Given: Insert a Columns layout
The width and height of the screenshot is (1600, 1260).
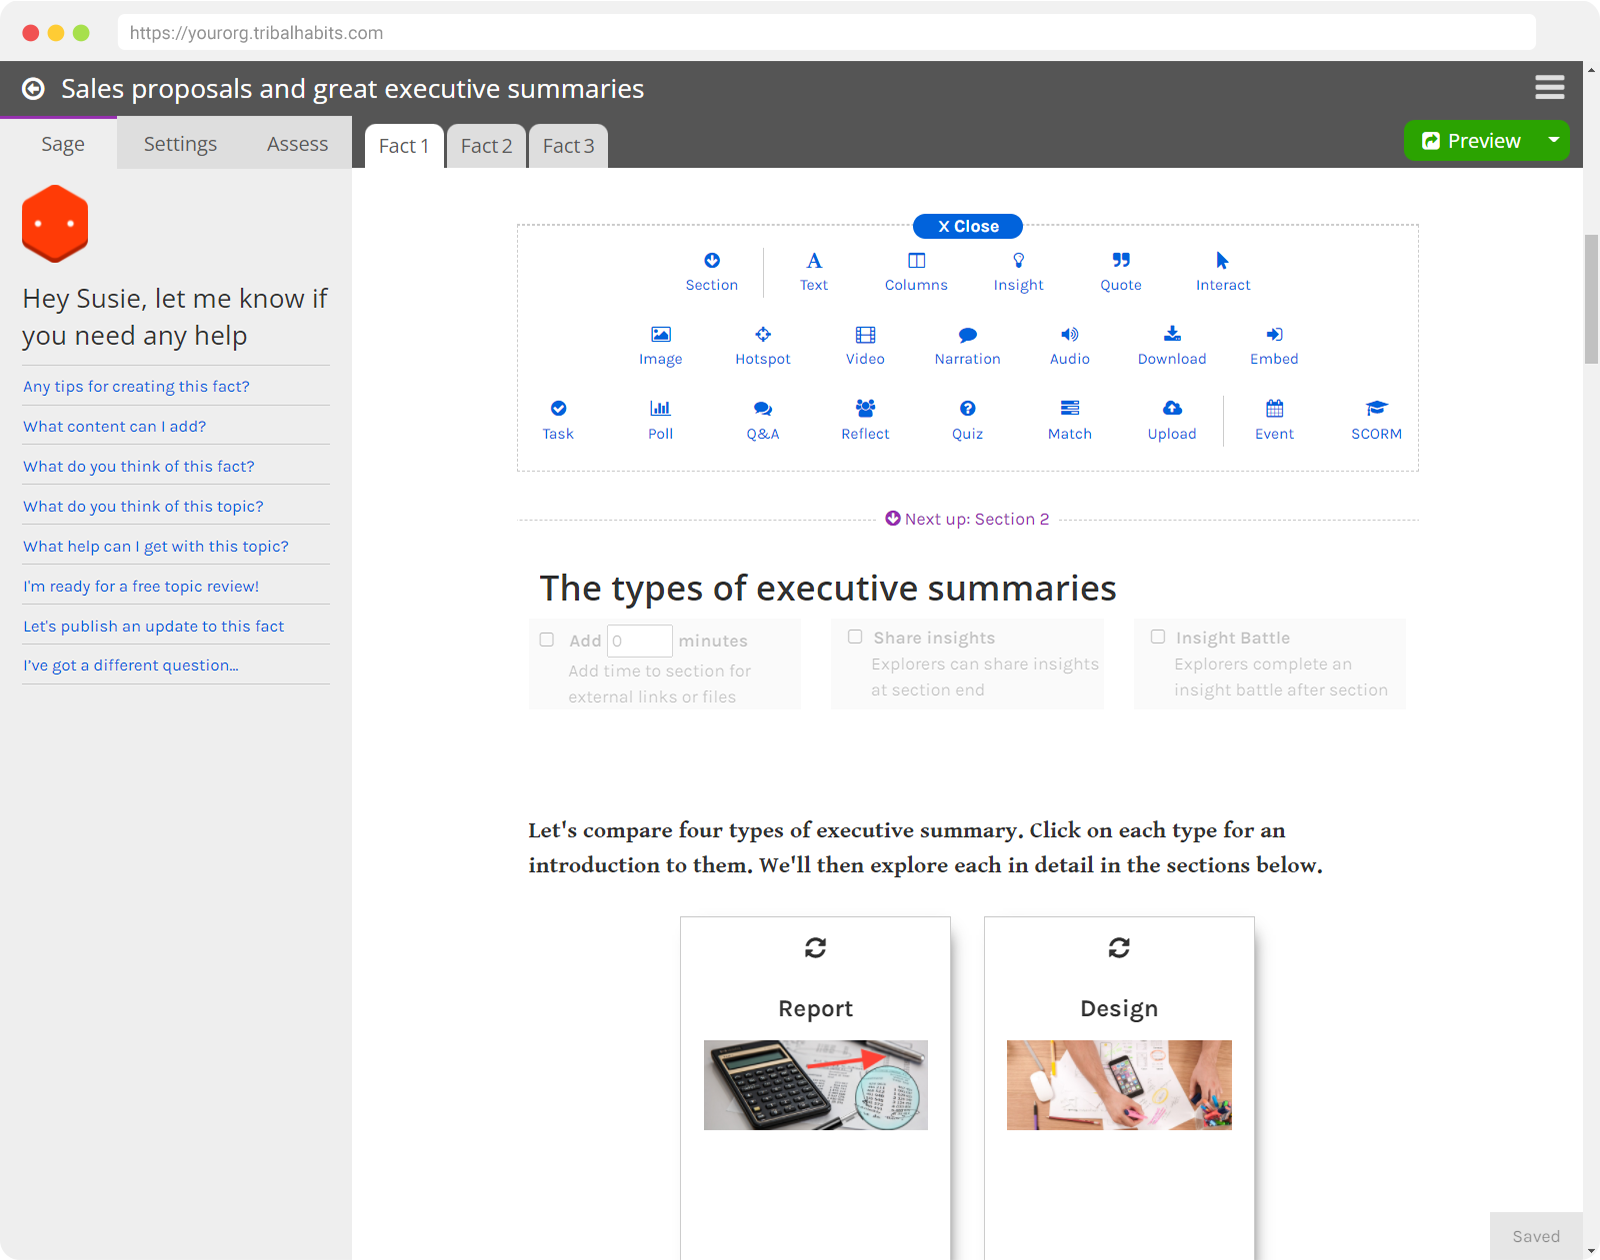Looking at the screenshot, I should [916, 271].
